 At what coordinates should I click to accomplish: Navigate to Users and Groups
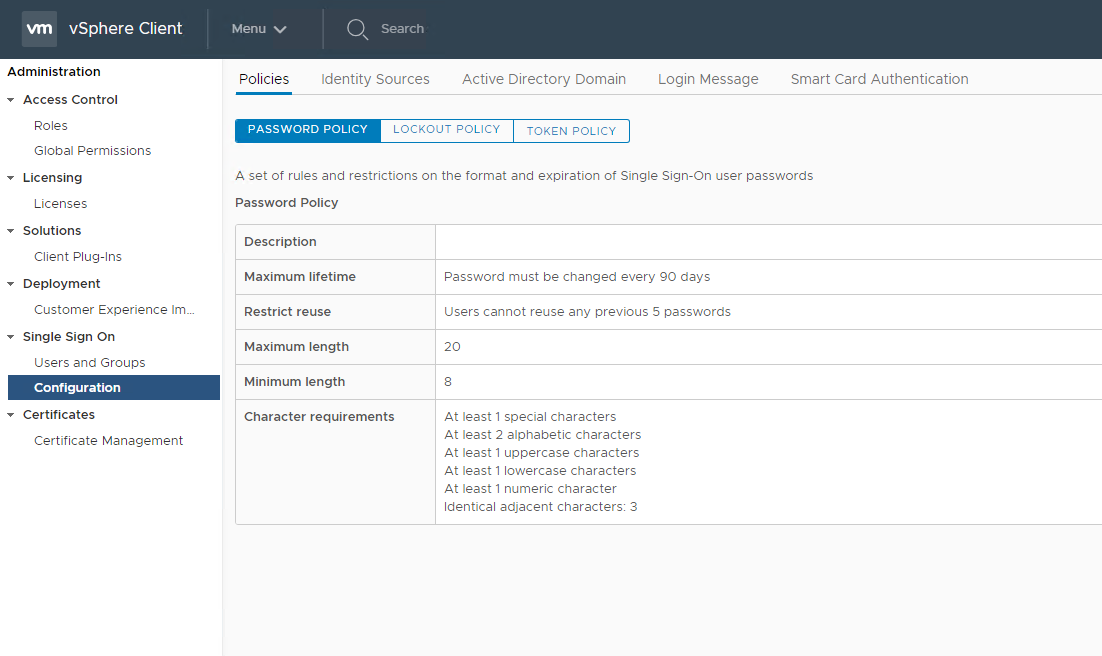tap(89, 363)
